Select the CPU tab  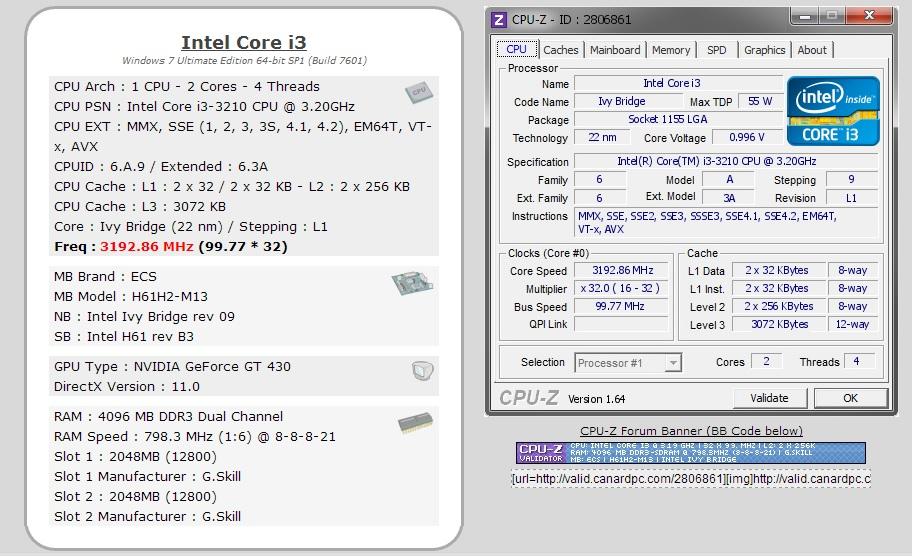point(516,49)
